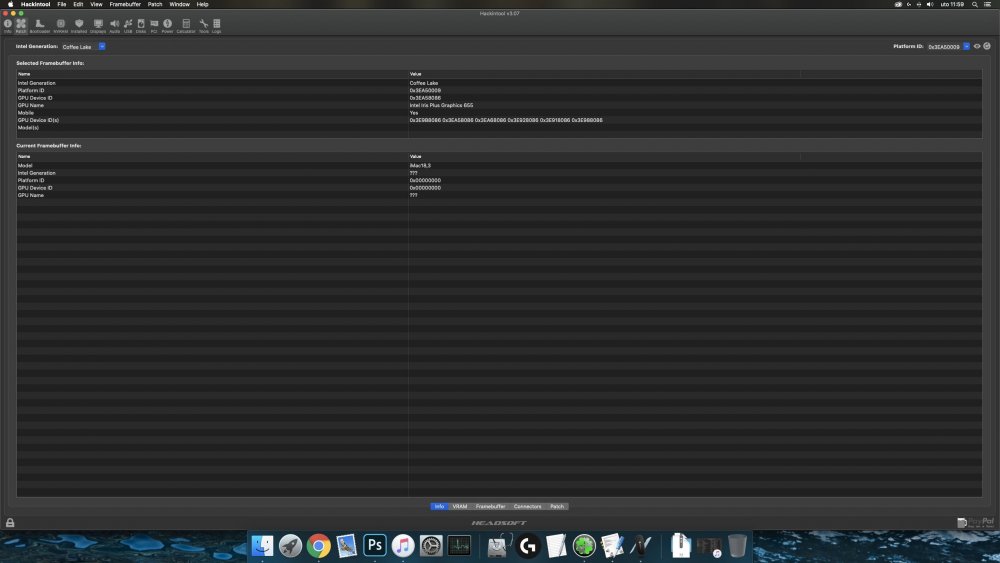Open the Help menu

(202, 4)
